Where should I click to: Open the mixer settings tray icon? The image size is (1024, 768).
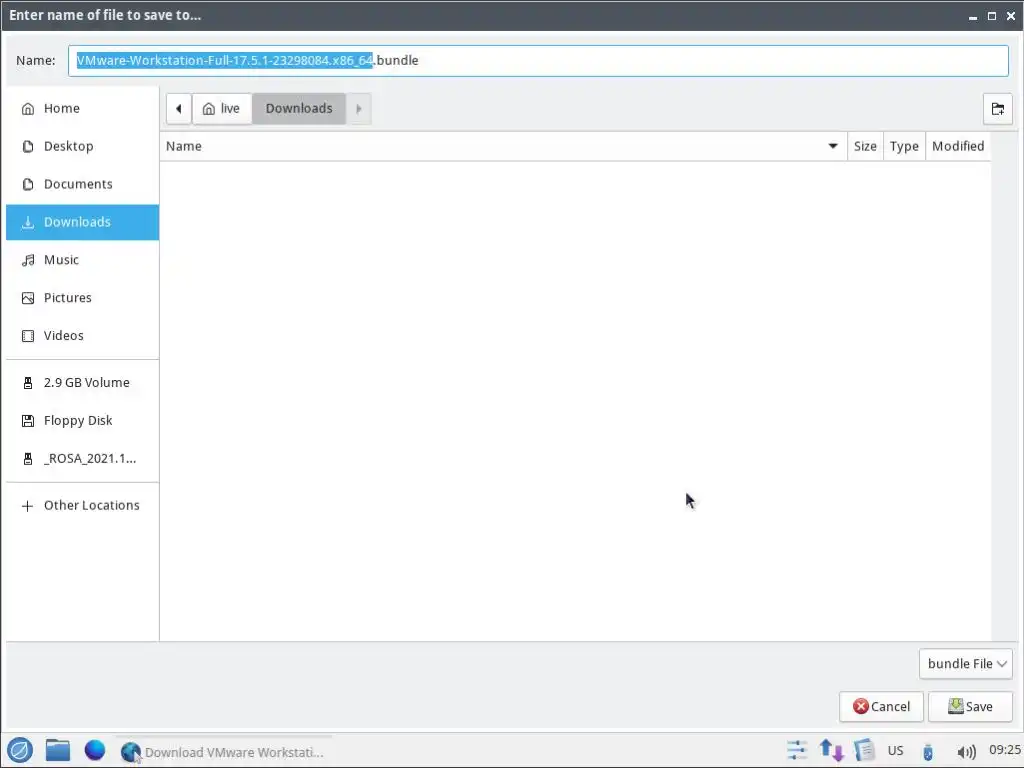click(x=797, y=750)
